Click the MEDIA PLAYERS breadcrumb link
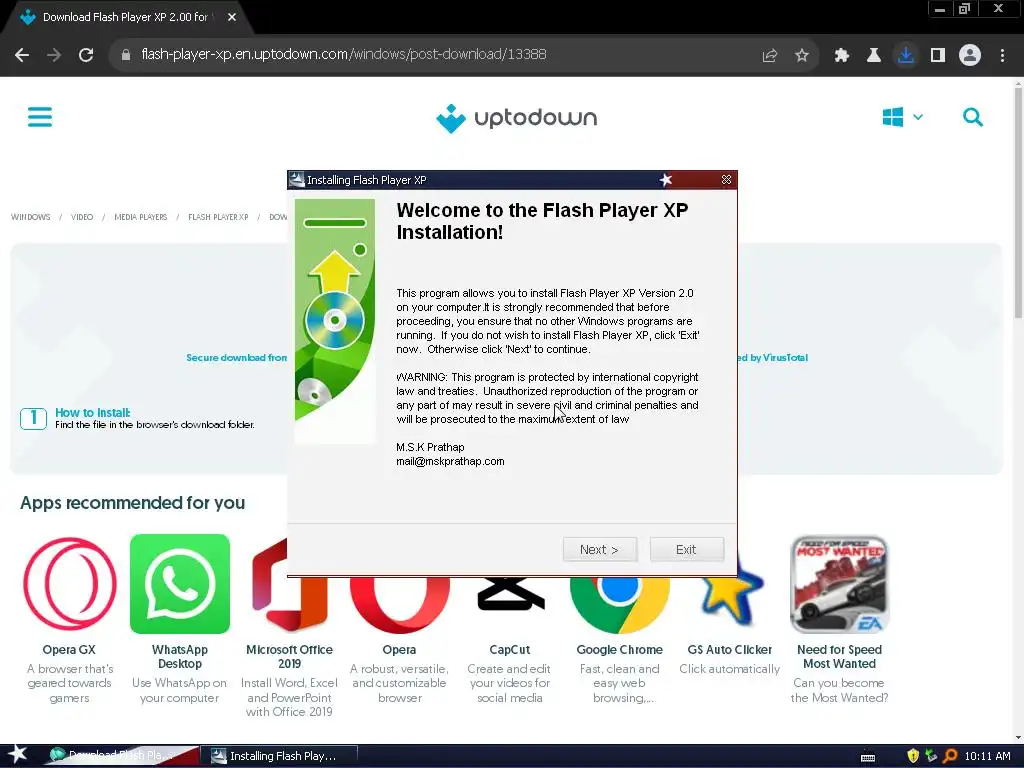The width and height of the screenshot is (1024, 768). tap(141, 217)
